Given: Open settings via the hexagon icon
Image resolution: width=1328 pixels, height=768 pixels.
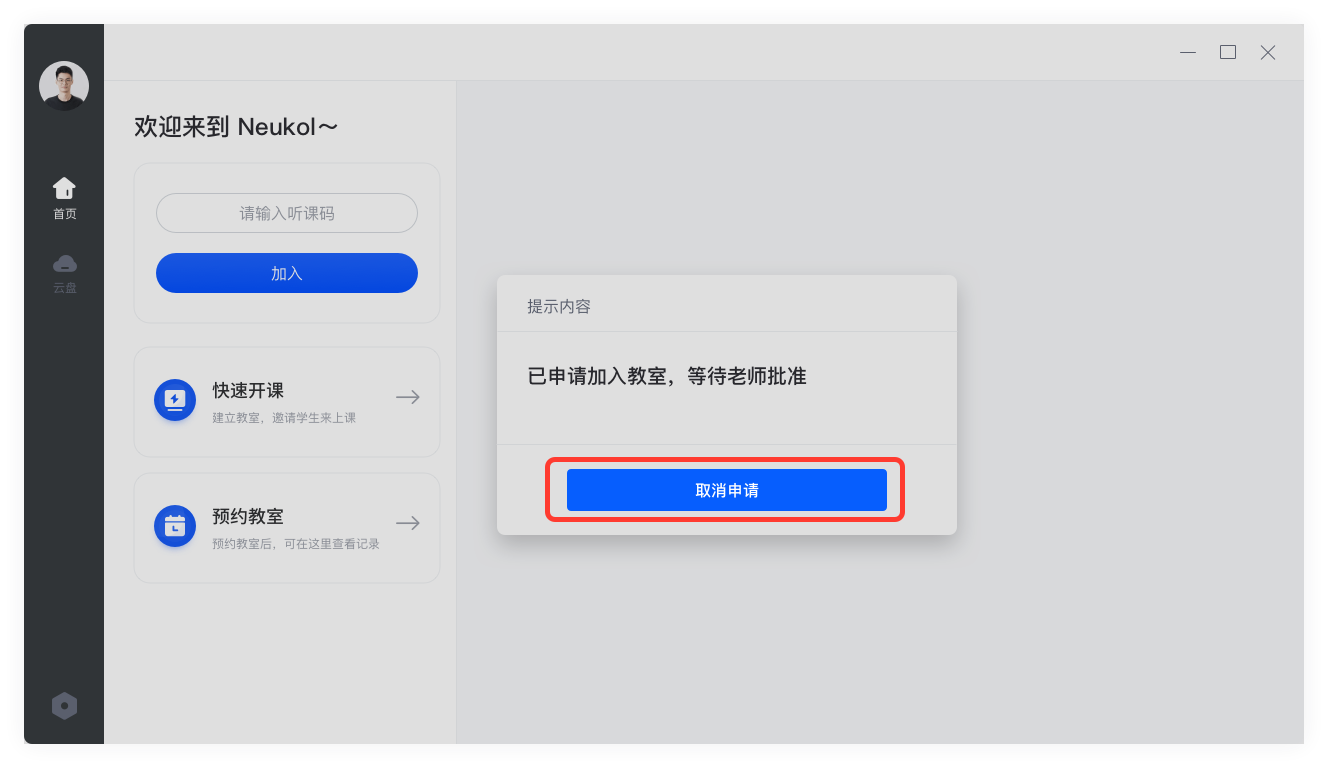Looking at the screenshot, I should [64, 706].
